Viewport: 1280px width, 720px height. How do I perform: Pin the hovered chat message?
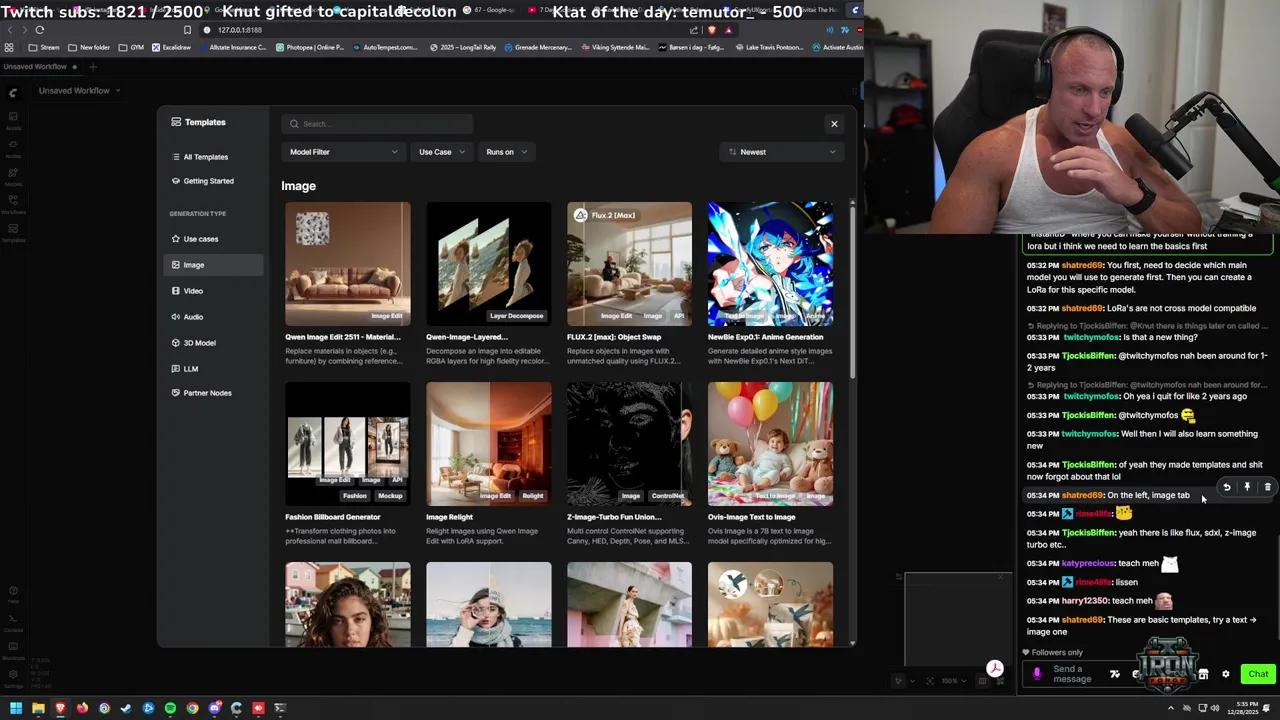point(1247,487)
